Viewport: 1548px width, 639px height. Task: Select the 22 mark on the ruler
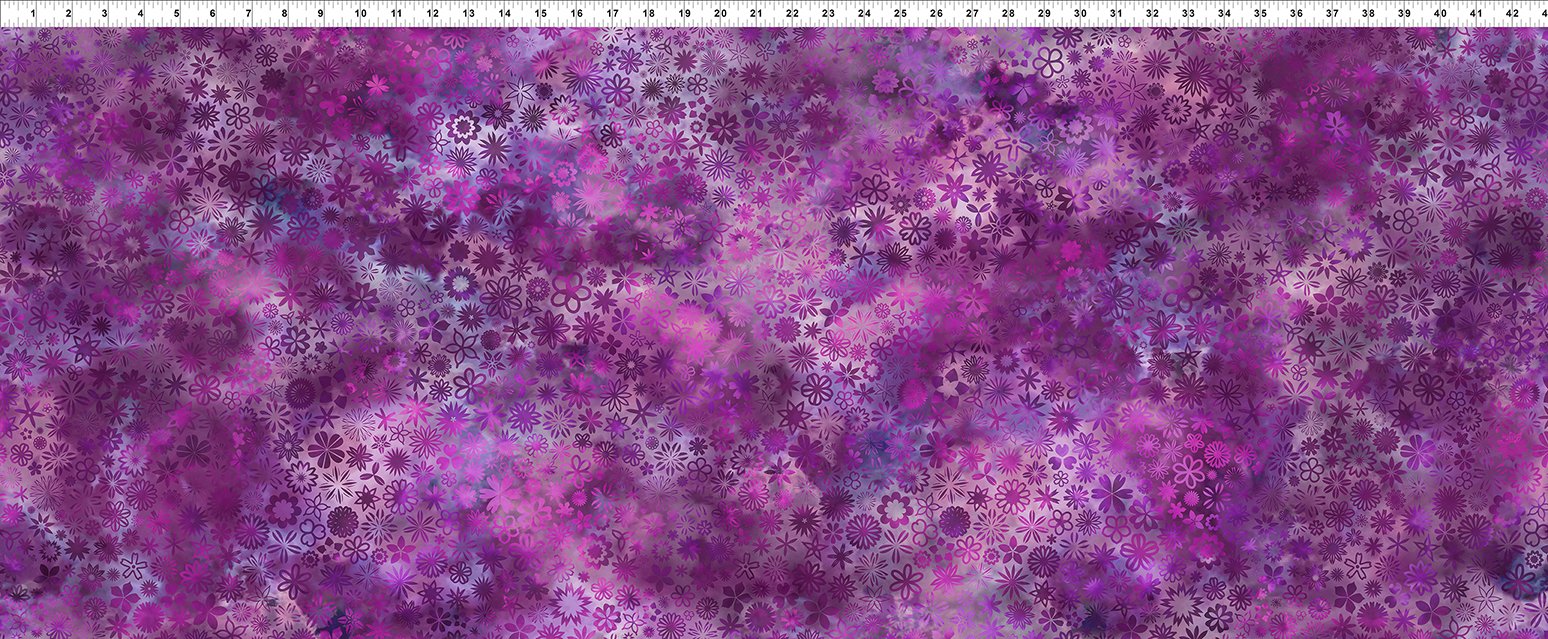[x=792, y=14]
